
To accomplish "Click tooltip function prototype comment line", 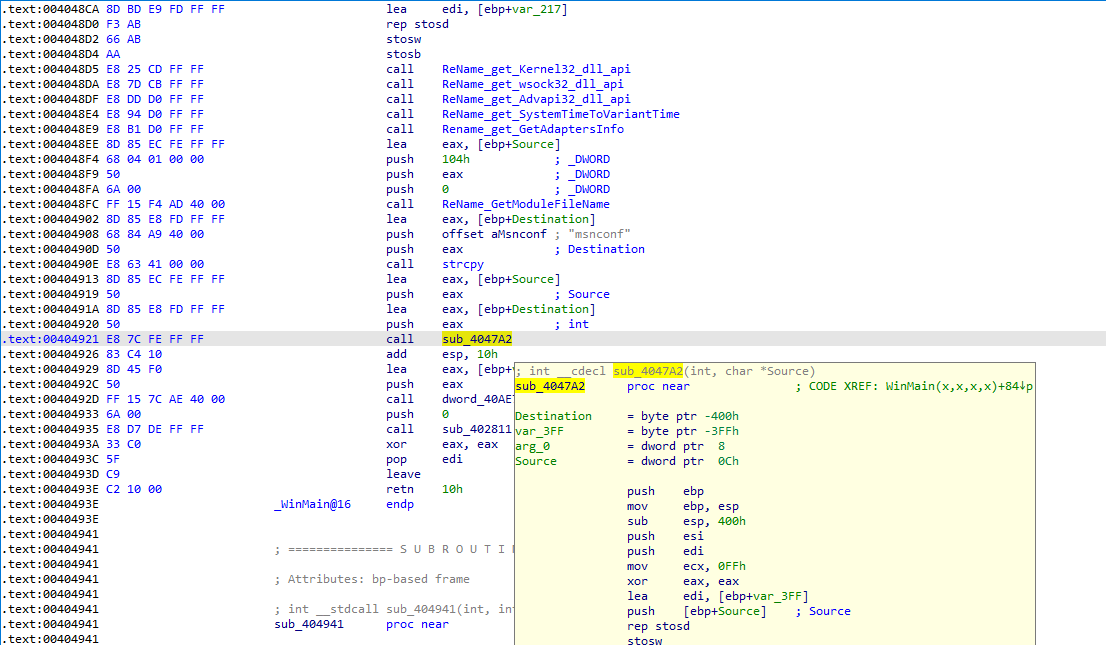I will (665, 371).
